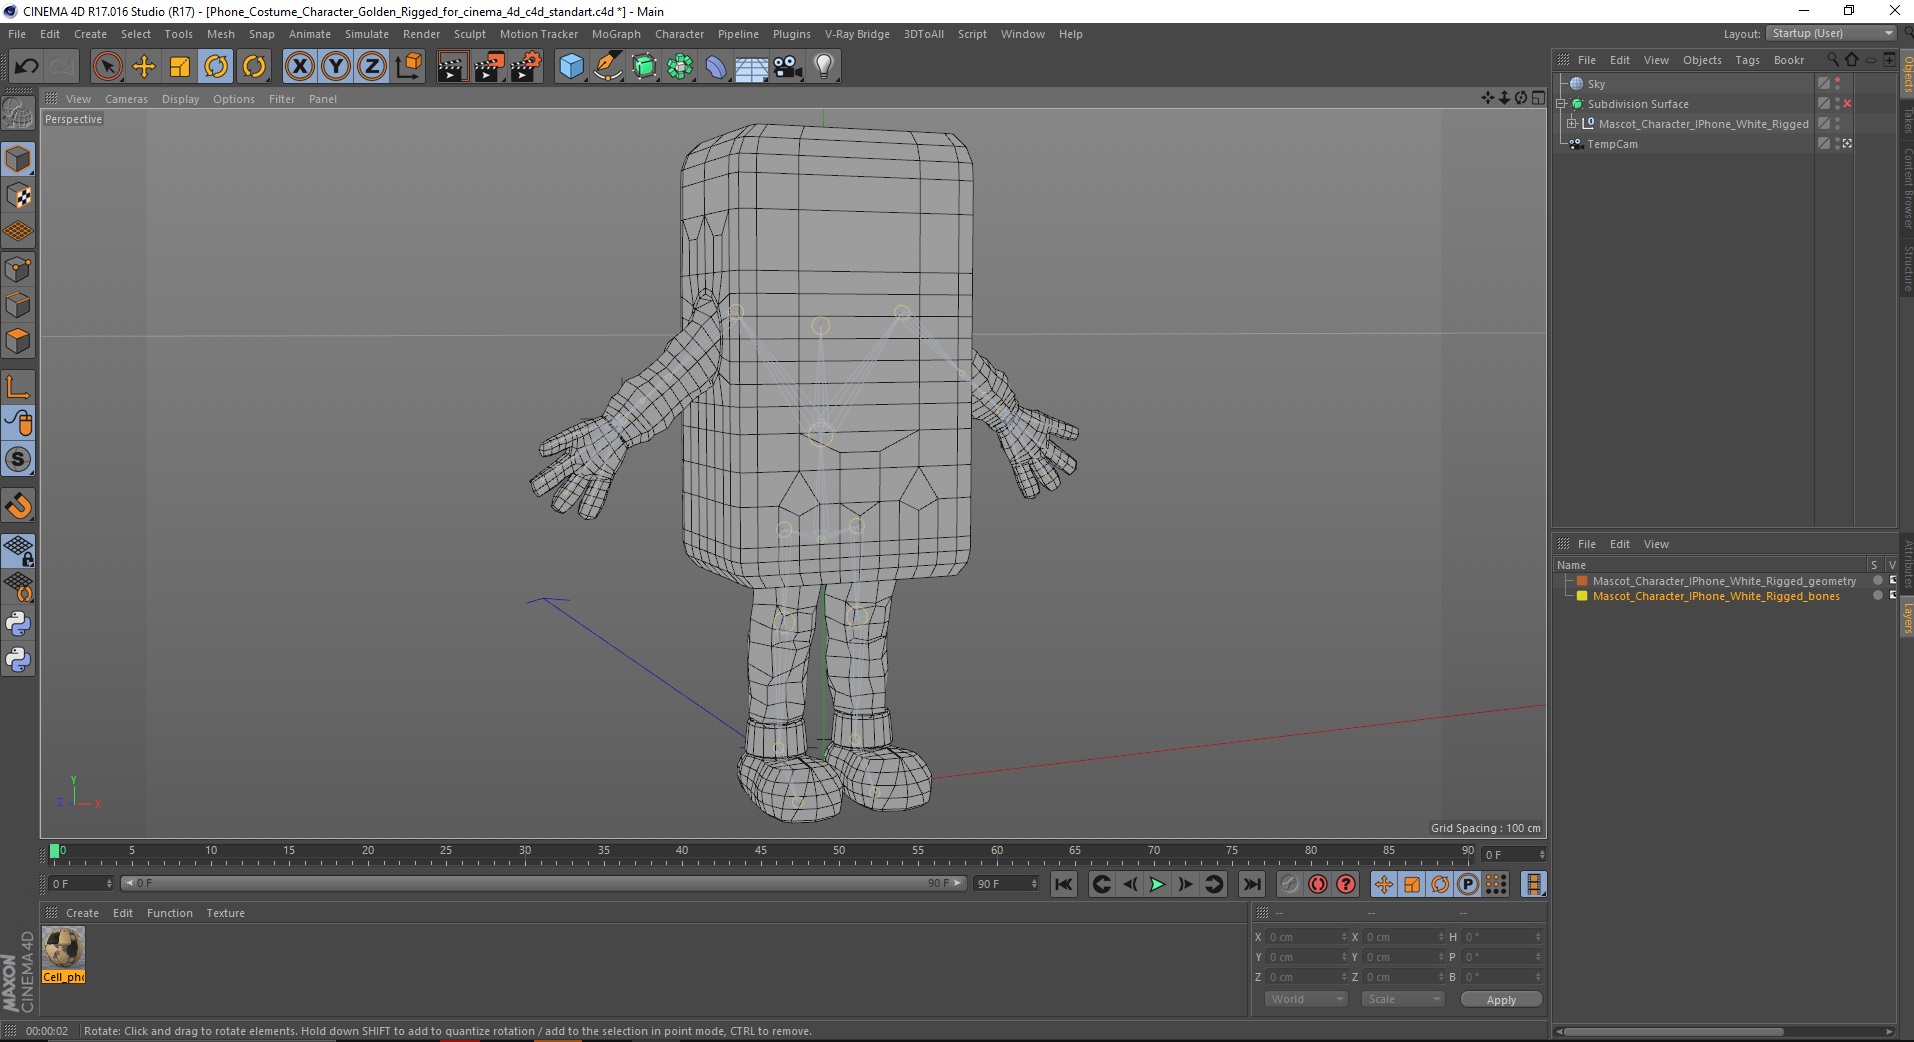The height and width of the screenshot is (1042, 1914).
Task: Open the deformer bend icon
Action: [716, 67]
